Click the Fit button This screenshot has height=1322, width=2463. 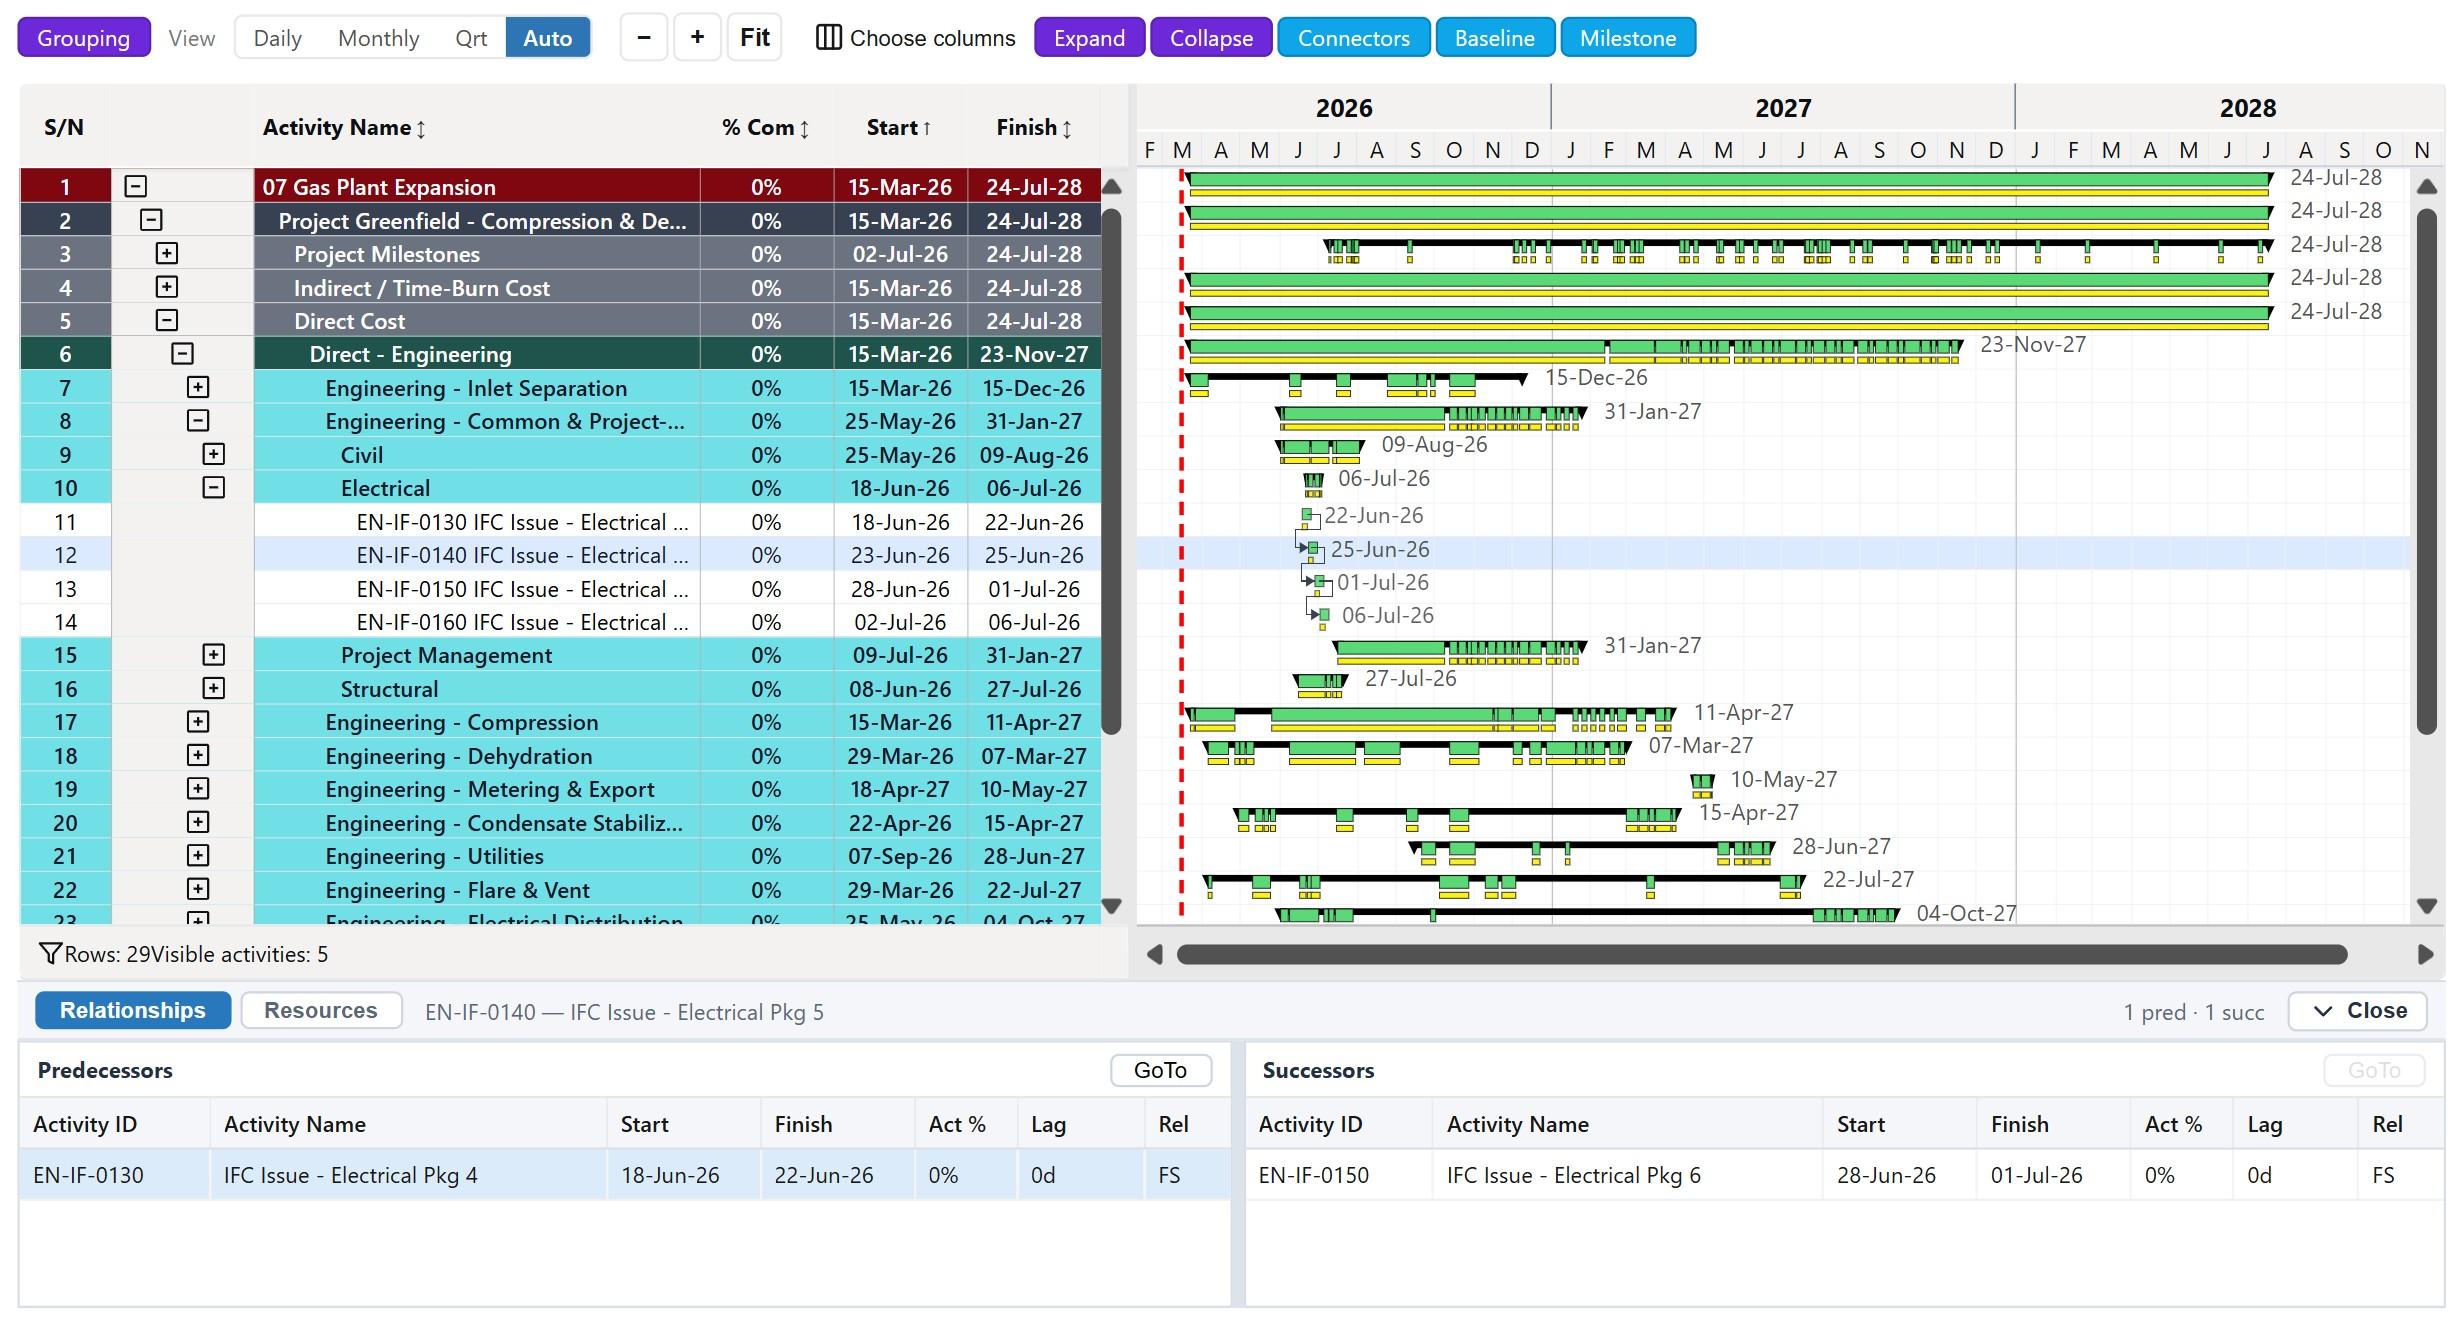(754, 38)
